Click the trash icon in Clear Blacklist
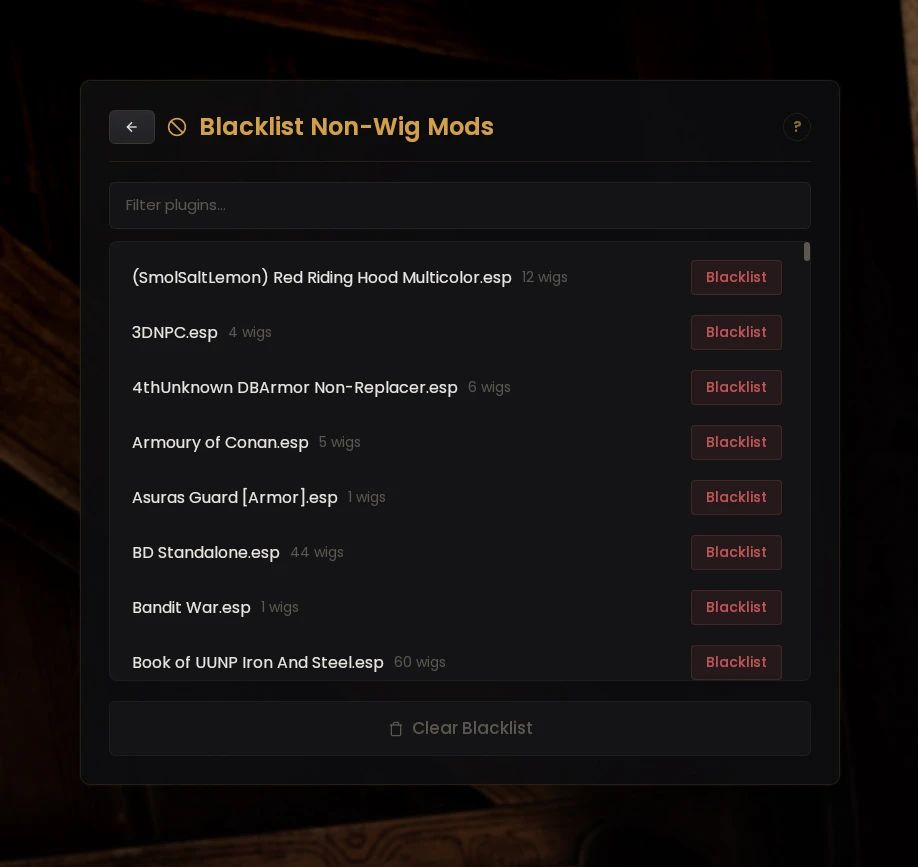918x867 pixels. click(396, 729)
